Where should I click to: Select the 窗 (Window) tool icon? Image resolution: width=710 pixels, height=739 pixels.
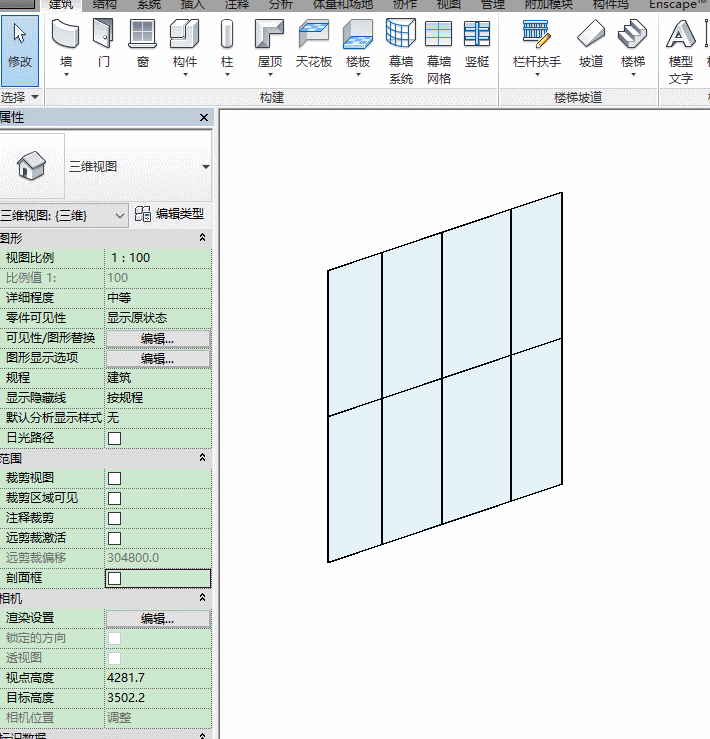pos(142,34)
